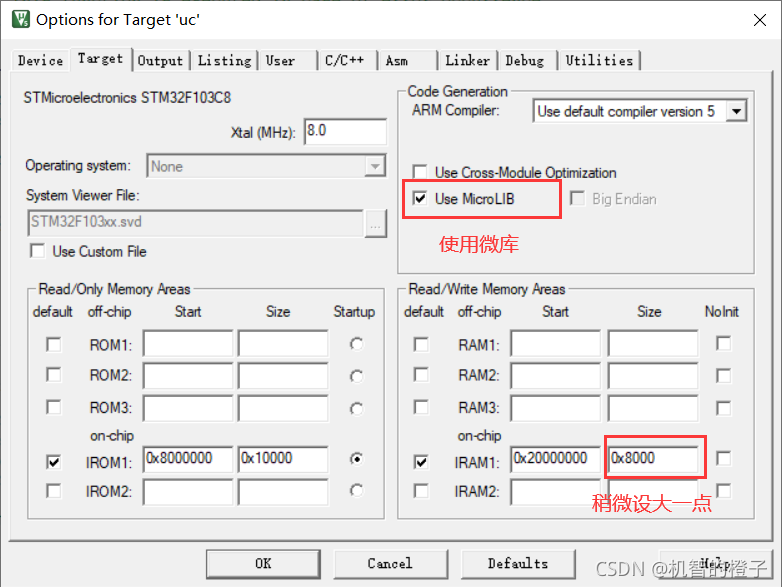Check the RAM2 default checkbox
Viewport: 782px width, 587px height.
421,375
